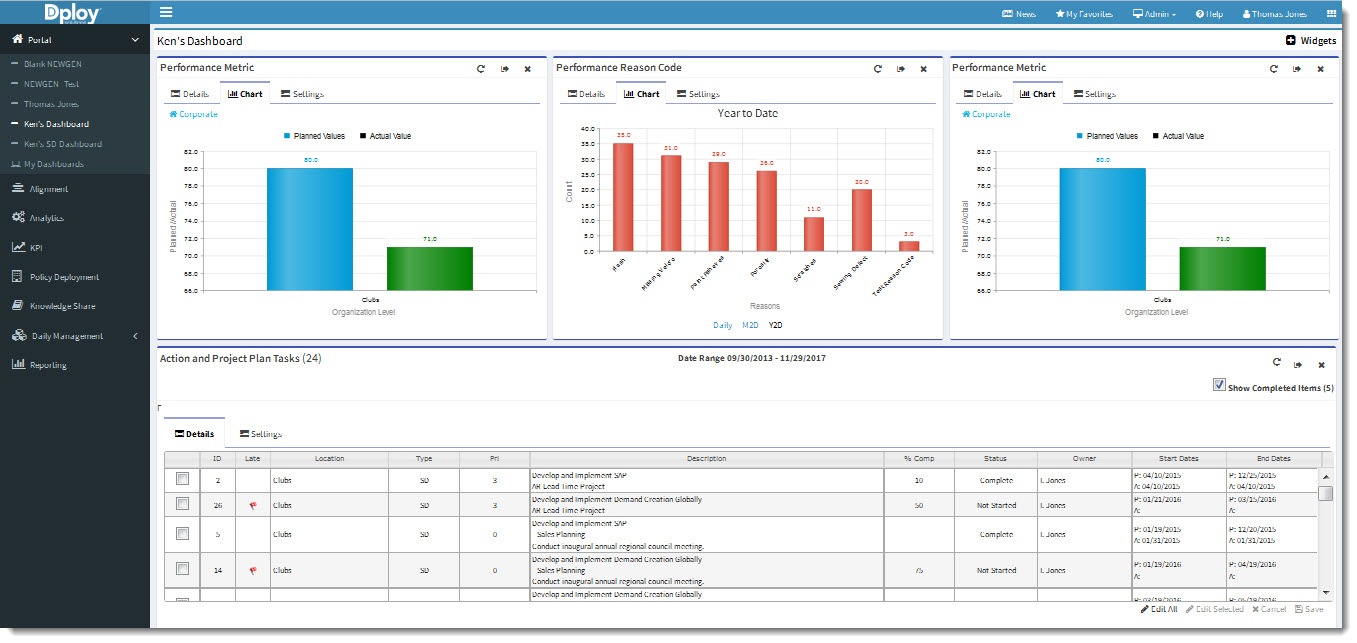Open the Details tab of the left Performance Metric
This screenshot has height=643, width=1357.
pyautogui.click(x=191, y=93)
